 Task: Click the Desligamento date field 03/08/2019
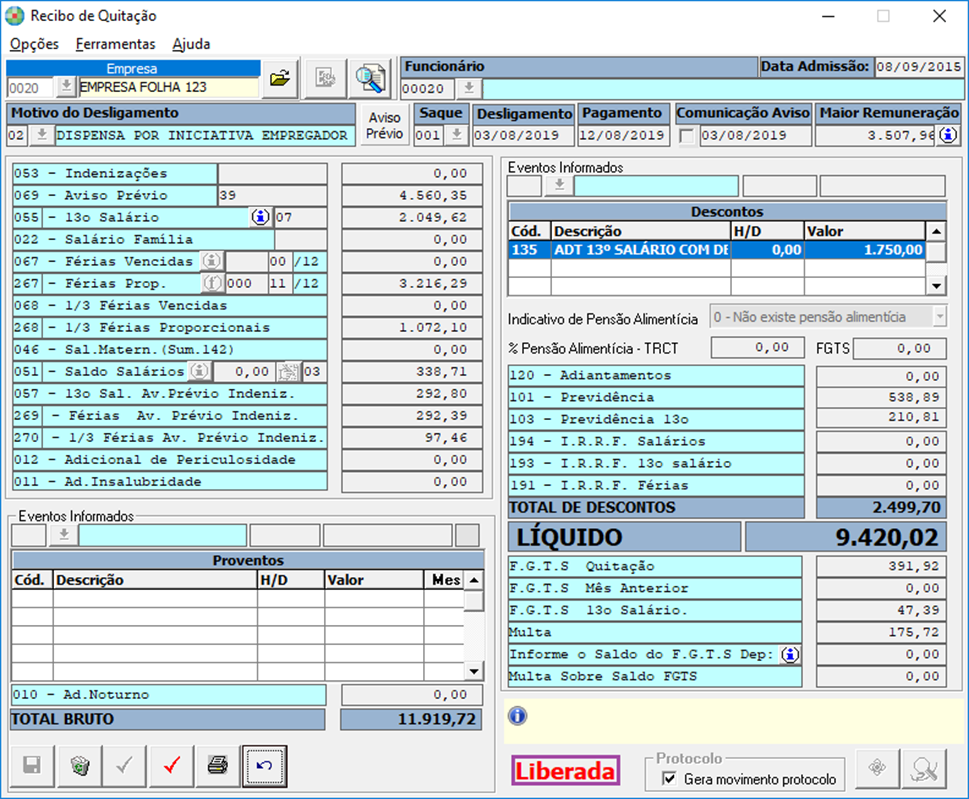click(x=524, y=135)
